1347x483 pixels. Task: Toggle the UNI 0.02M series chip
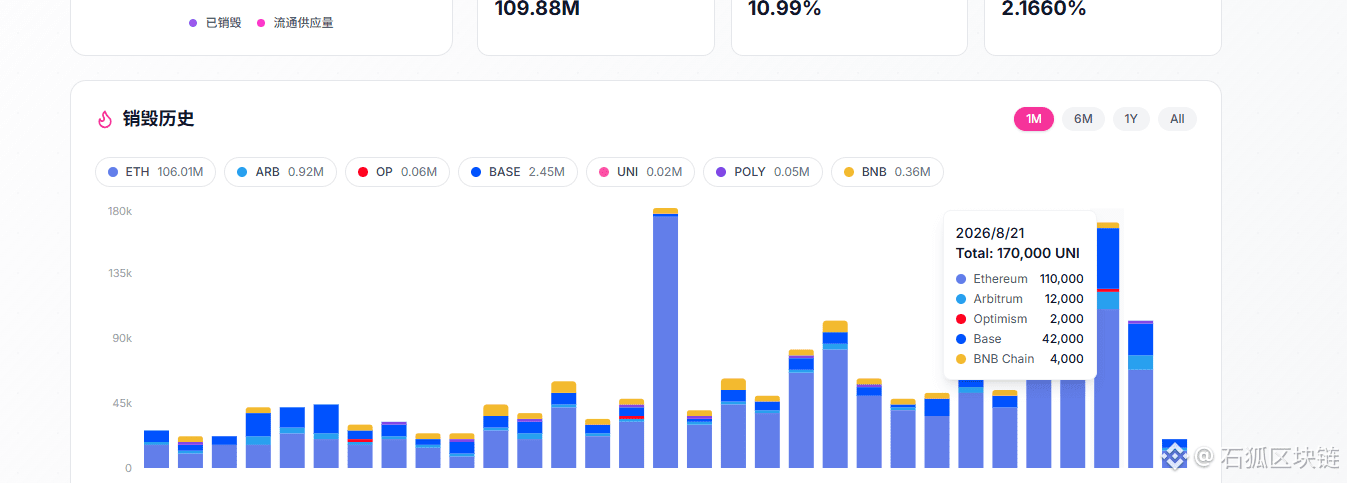[640, 172]
